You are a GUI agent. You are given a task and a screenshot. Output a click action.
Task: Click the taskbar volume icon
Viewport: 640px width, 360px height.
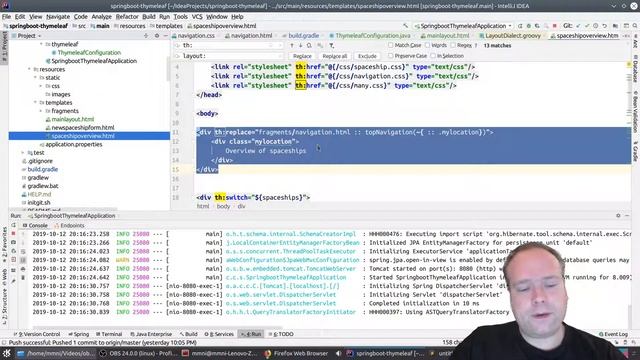(338, 353)
